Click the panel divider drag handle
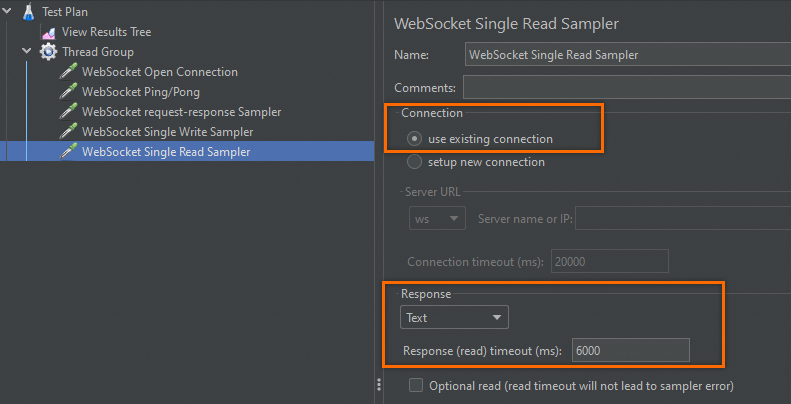Image resolution: width=791 pixels, height=404 pixels. (378, 385)
